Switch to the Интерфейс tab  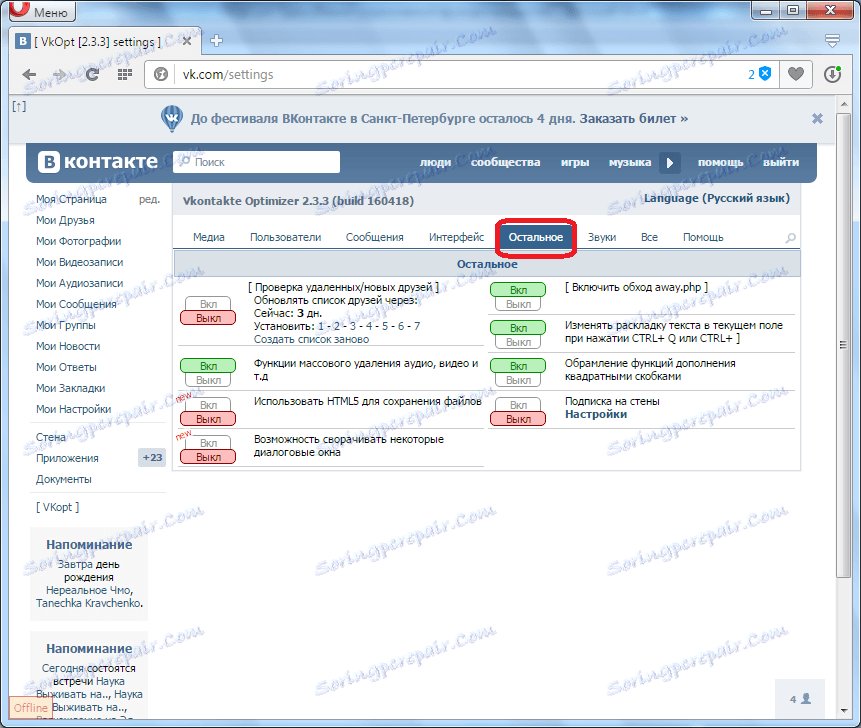tap(456, 237)
